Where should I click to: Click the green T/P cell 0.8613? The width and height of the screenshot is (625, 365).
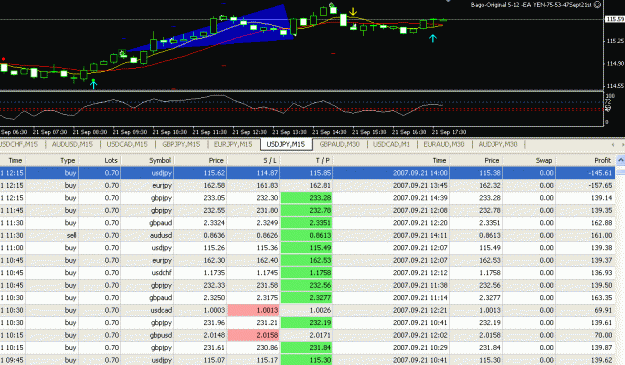coord(306,235)
